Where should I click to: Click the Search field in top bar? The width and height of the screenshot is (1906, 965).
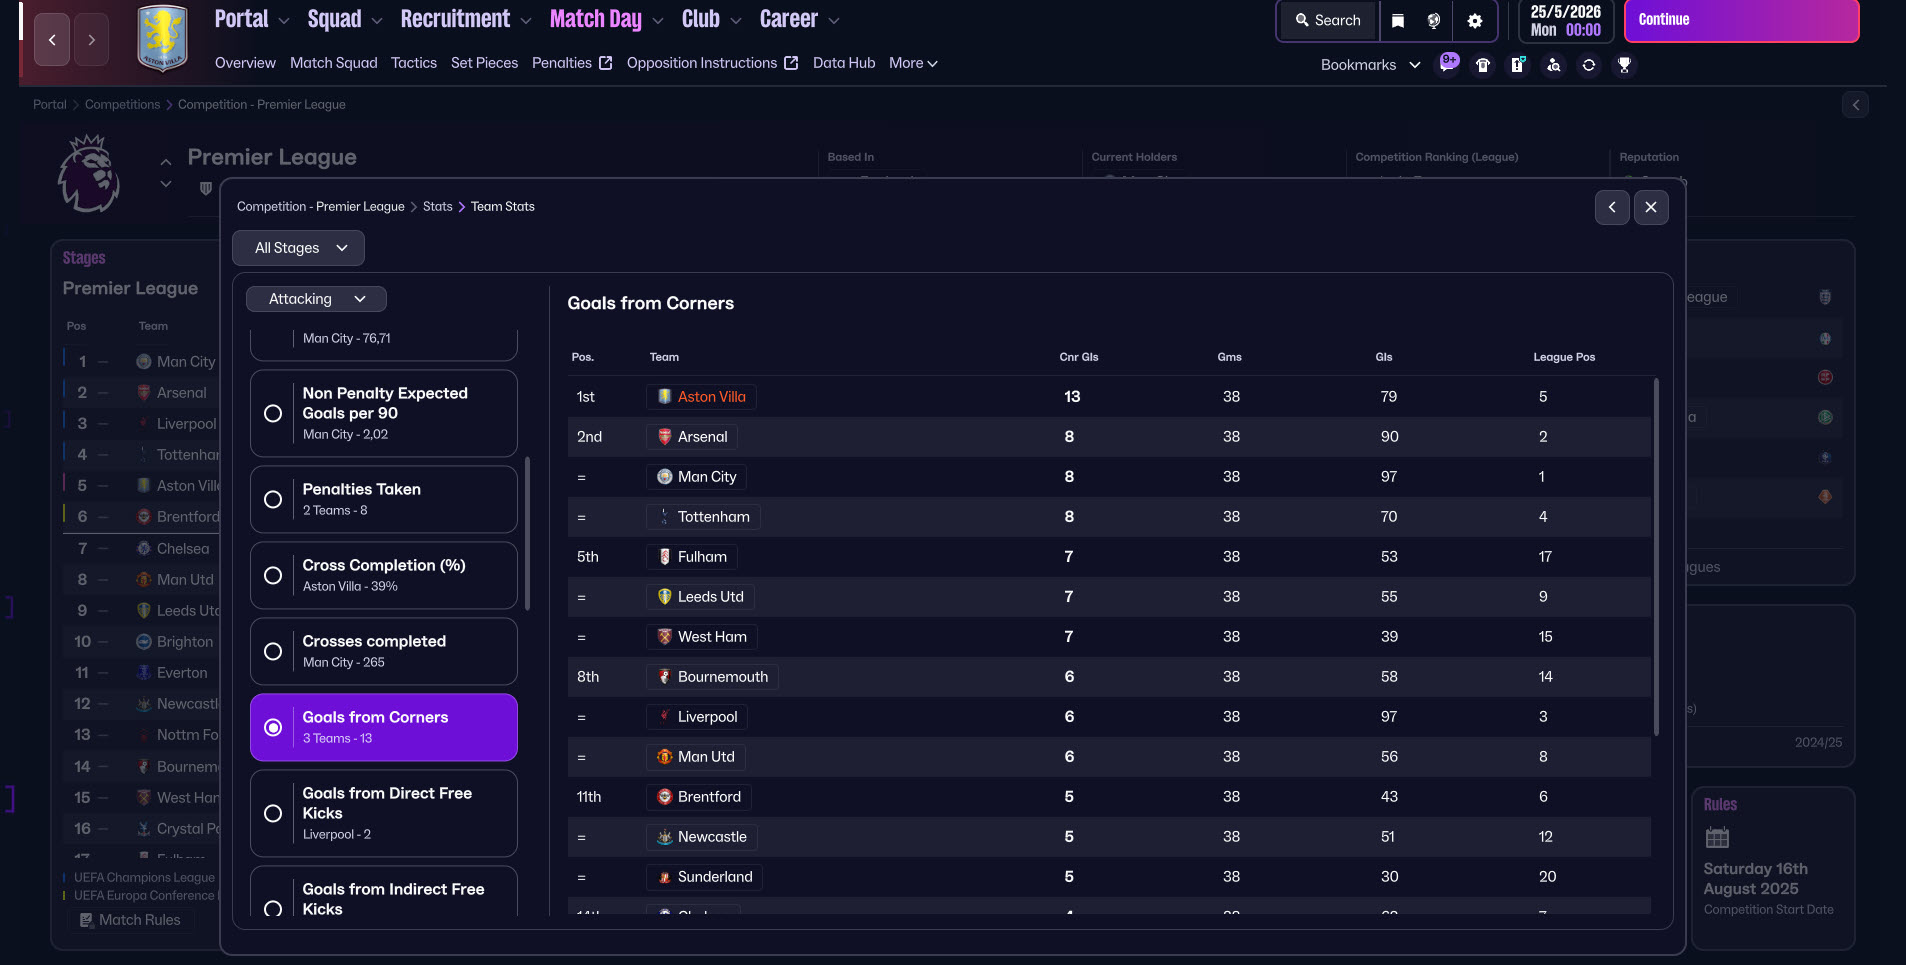point(1328,21)
